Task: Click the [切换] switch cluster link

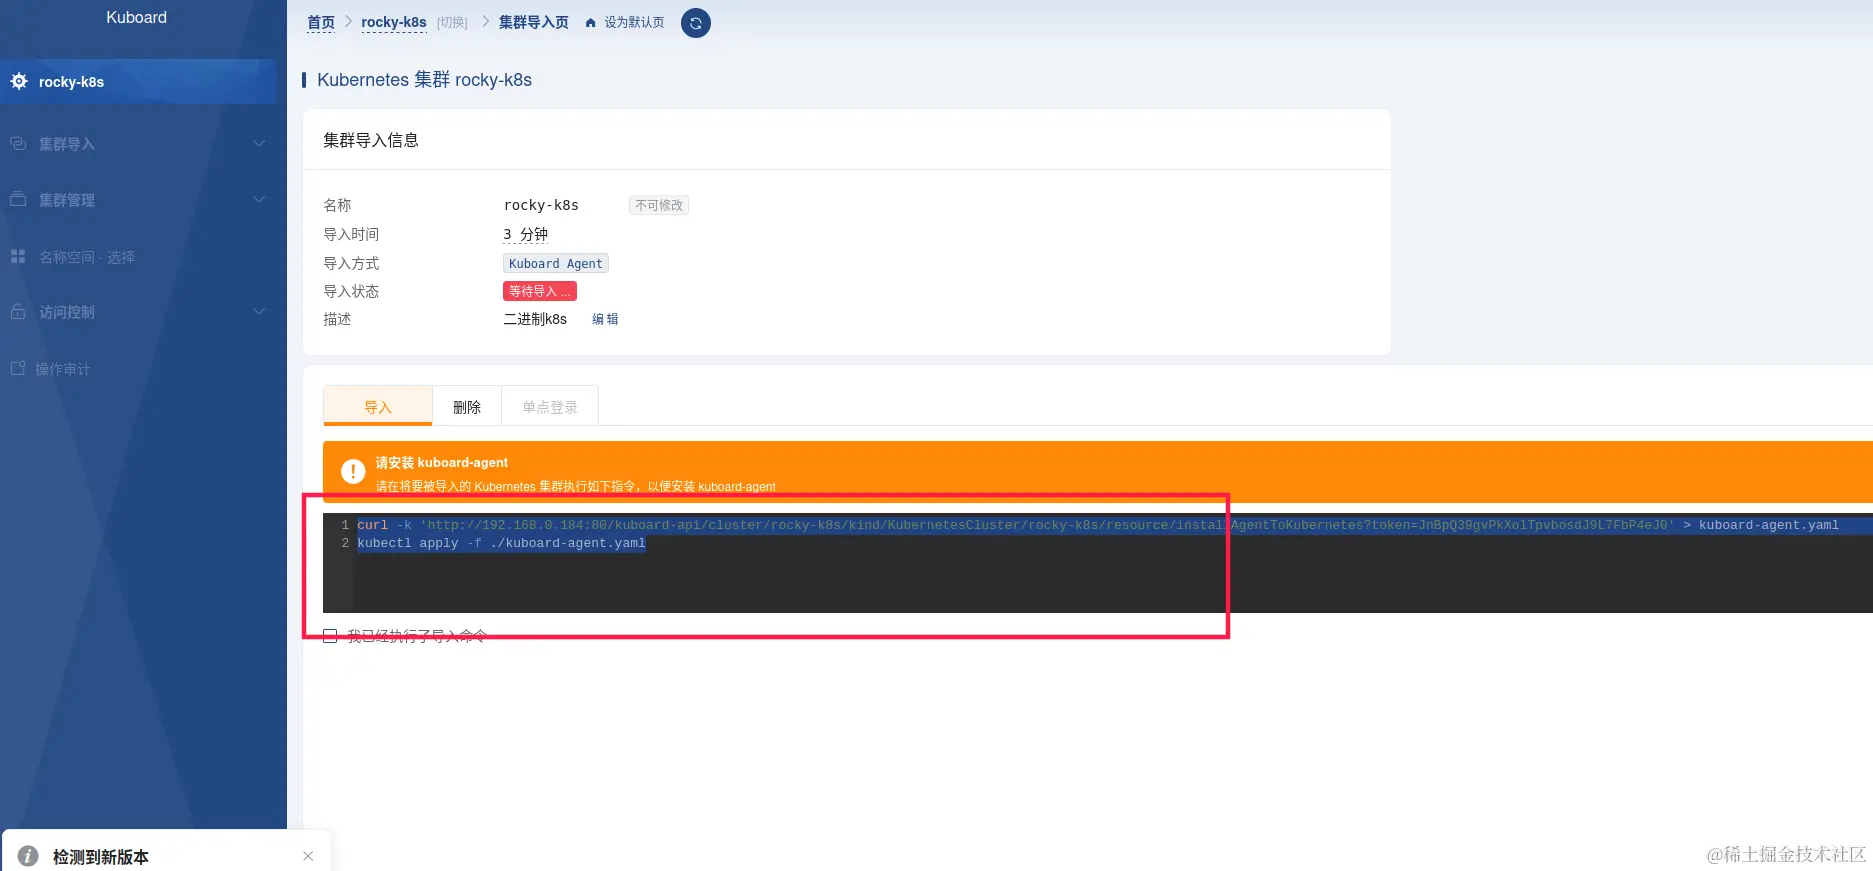Action: (452, 23)
